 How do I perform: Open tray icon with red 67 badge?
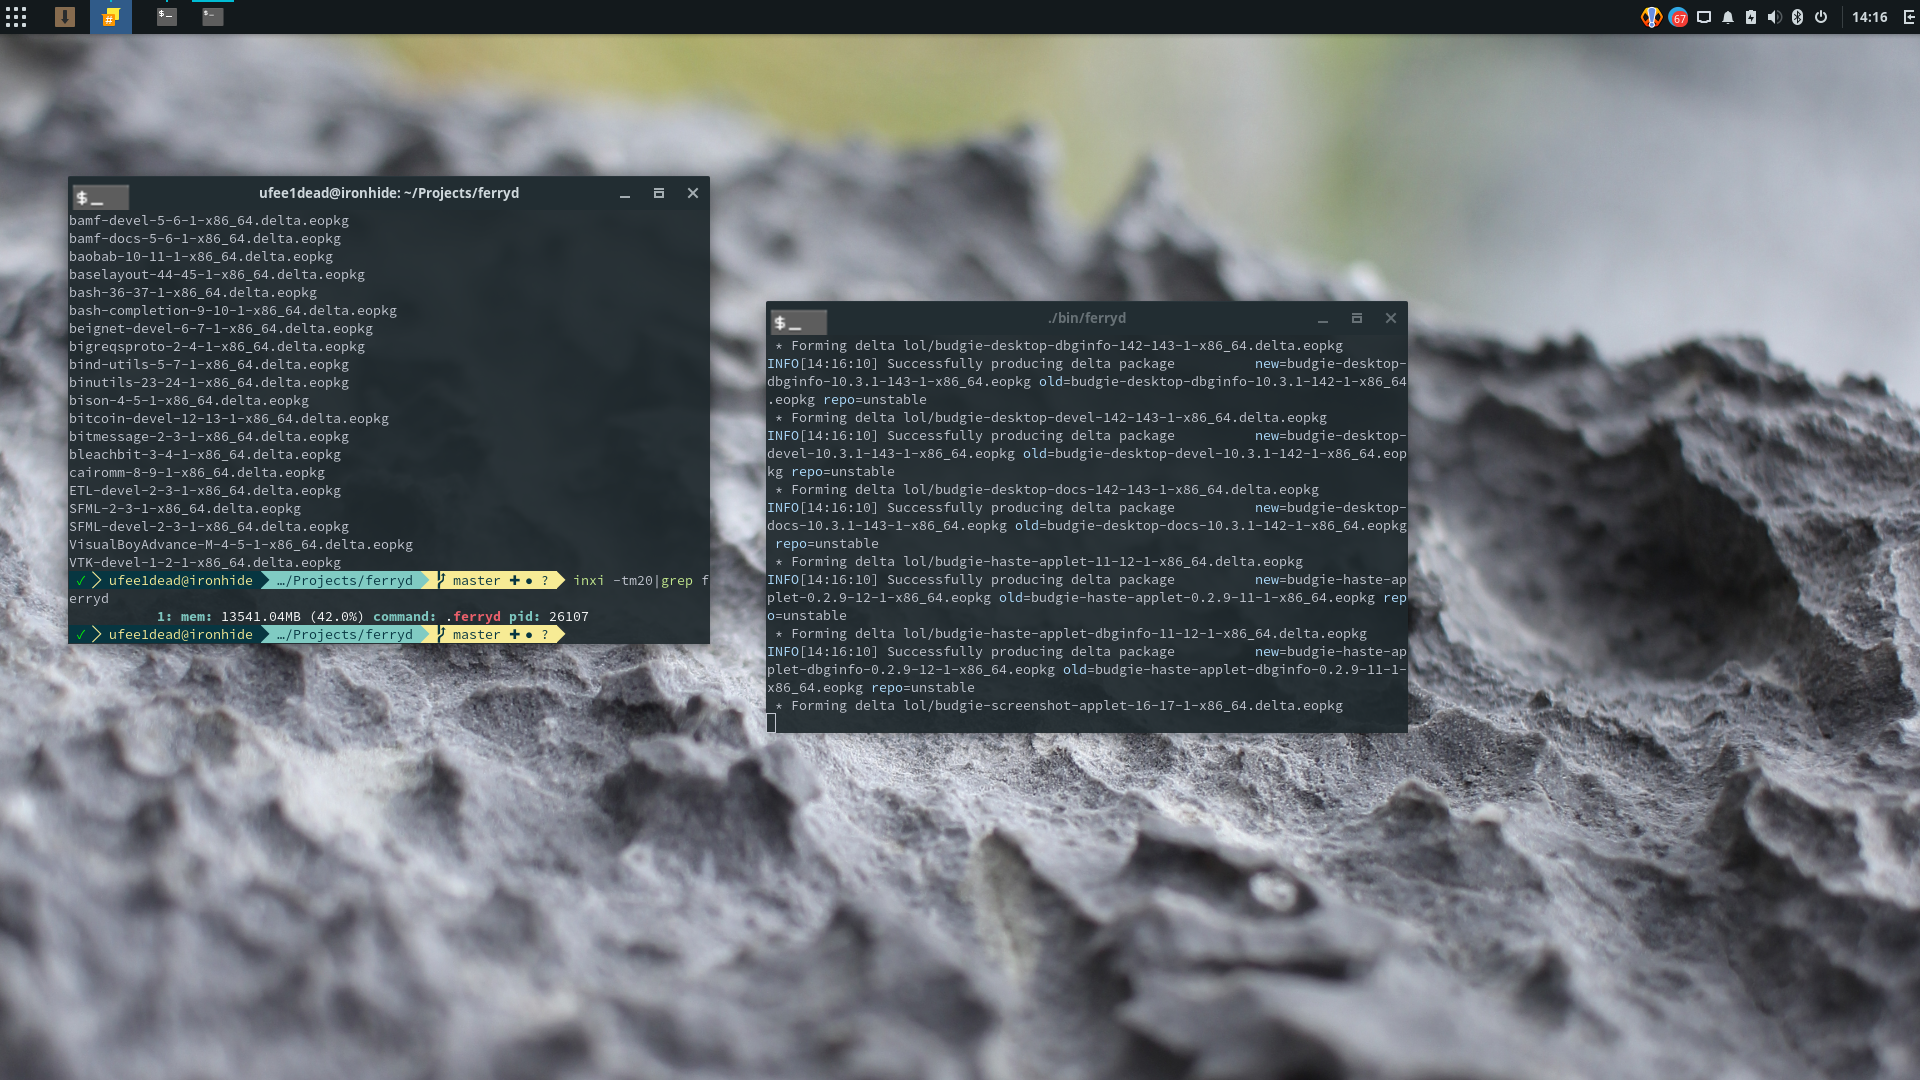click(x=1678, y=17)
